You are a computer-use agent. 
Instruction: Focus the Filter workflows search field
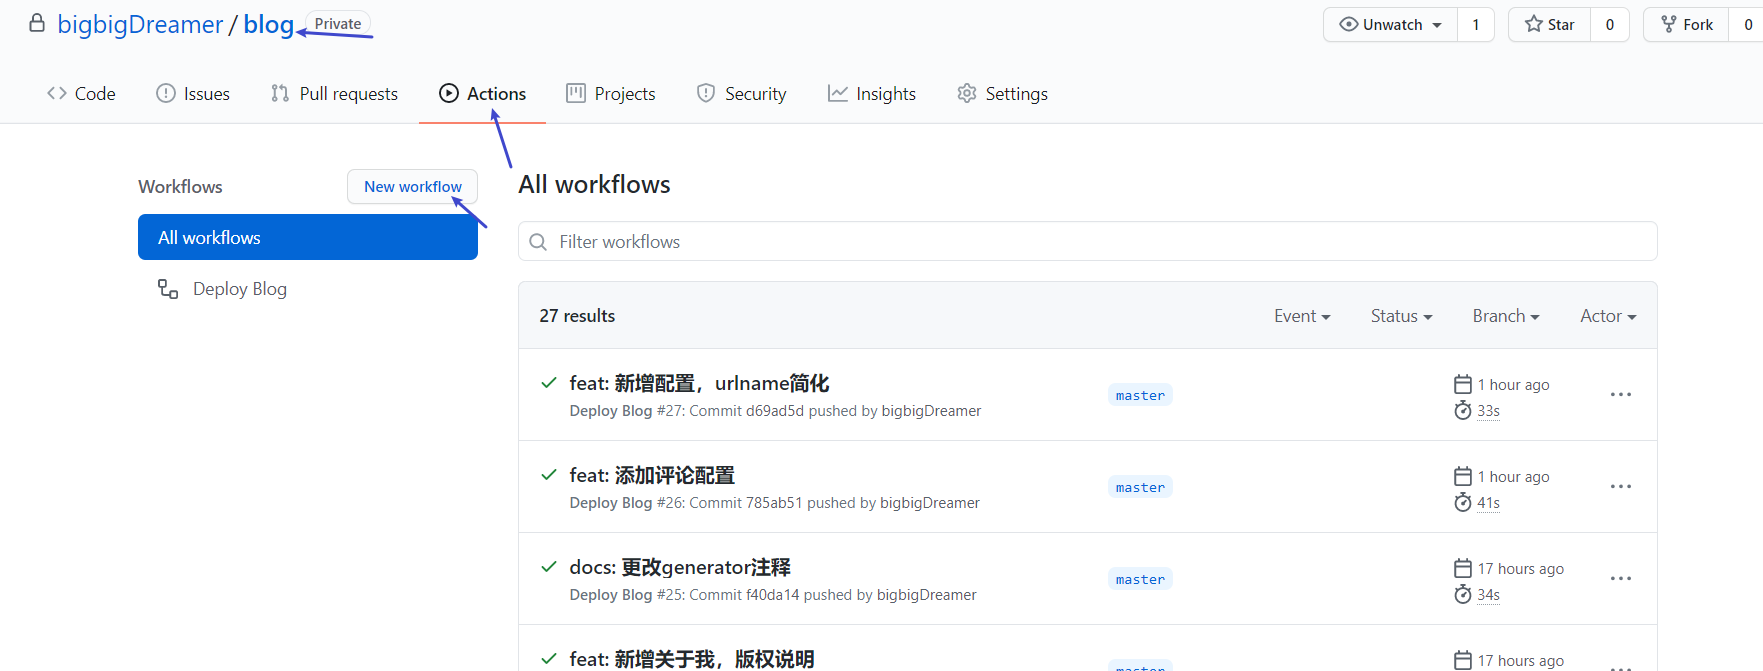point(1088,241)
